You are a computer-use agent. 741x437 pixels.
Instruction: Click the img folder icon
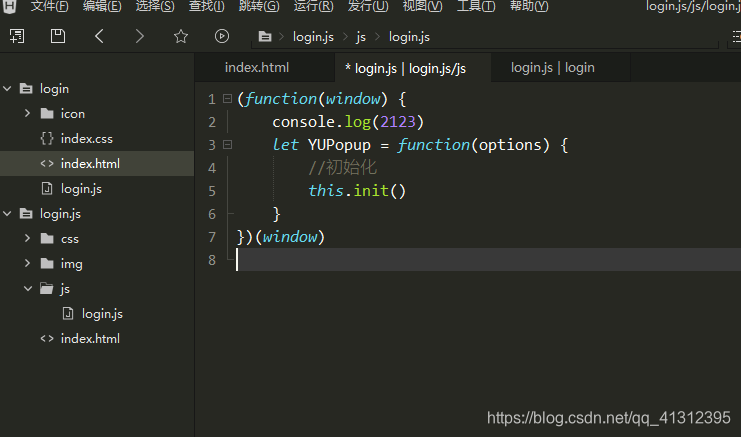[47, 263]
